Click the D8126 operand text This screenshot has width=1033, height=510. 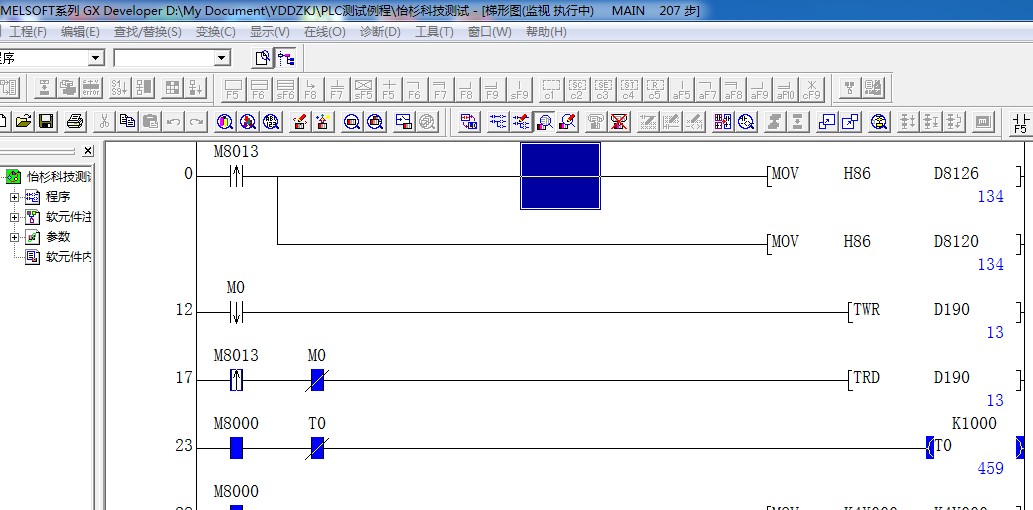(x=956, y=174)
